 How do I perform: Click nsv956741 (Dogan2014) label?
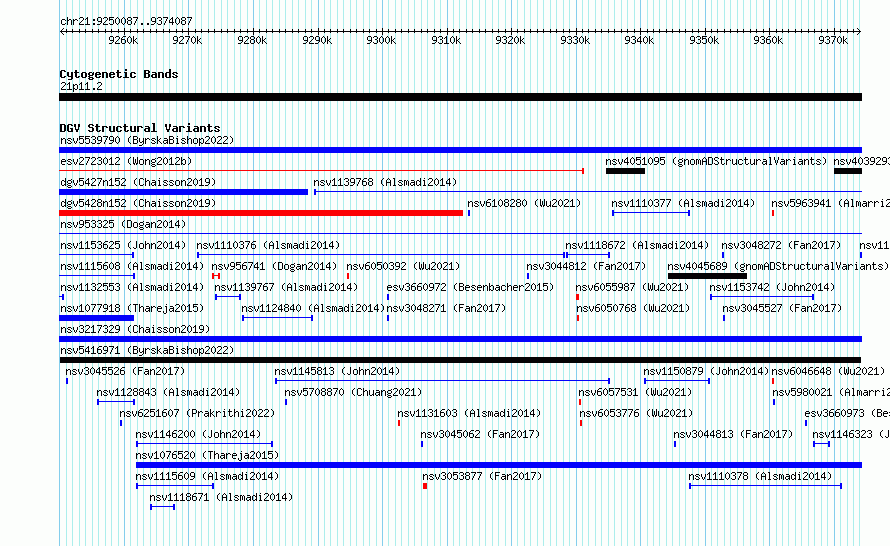pyautogui.click(x=274, y=266)
